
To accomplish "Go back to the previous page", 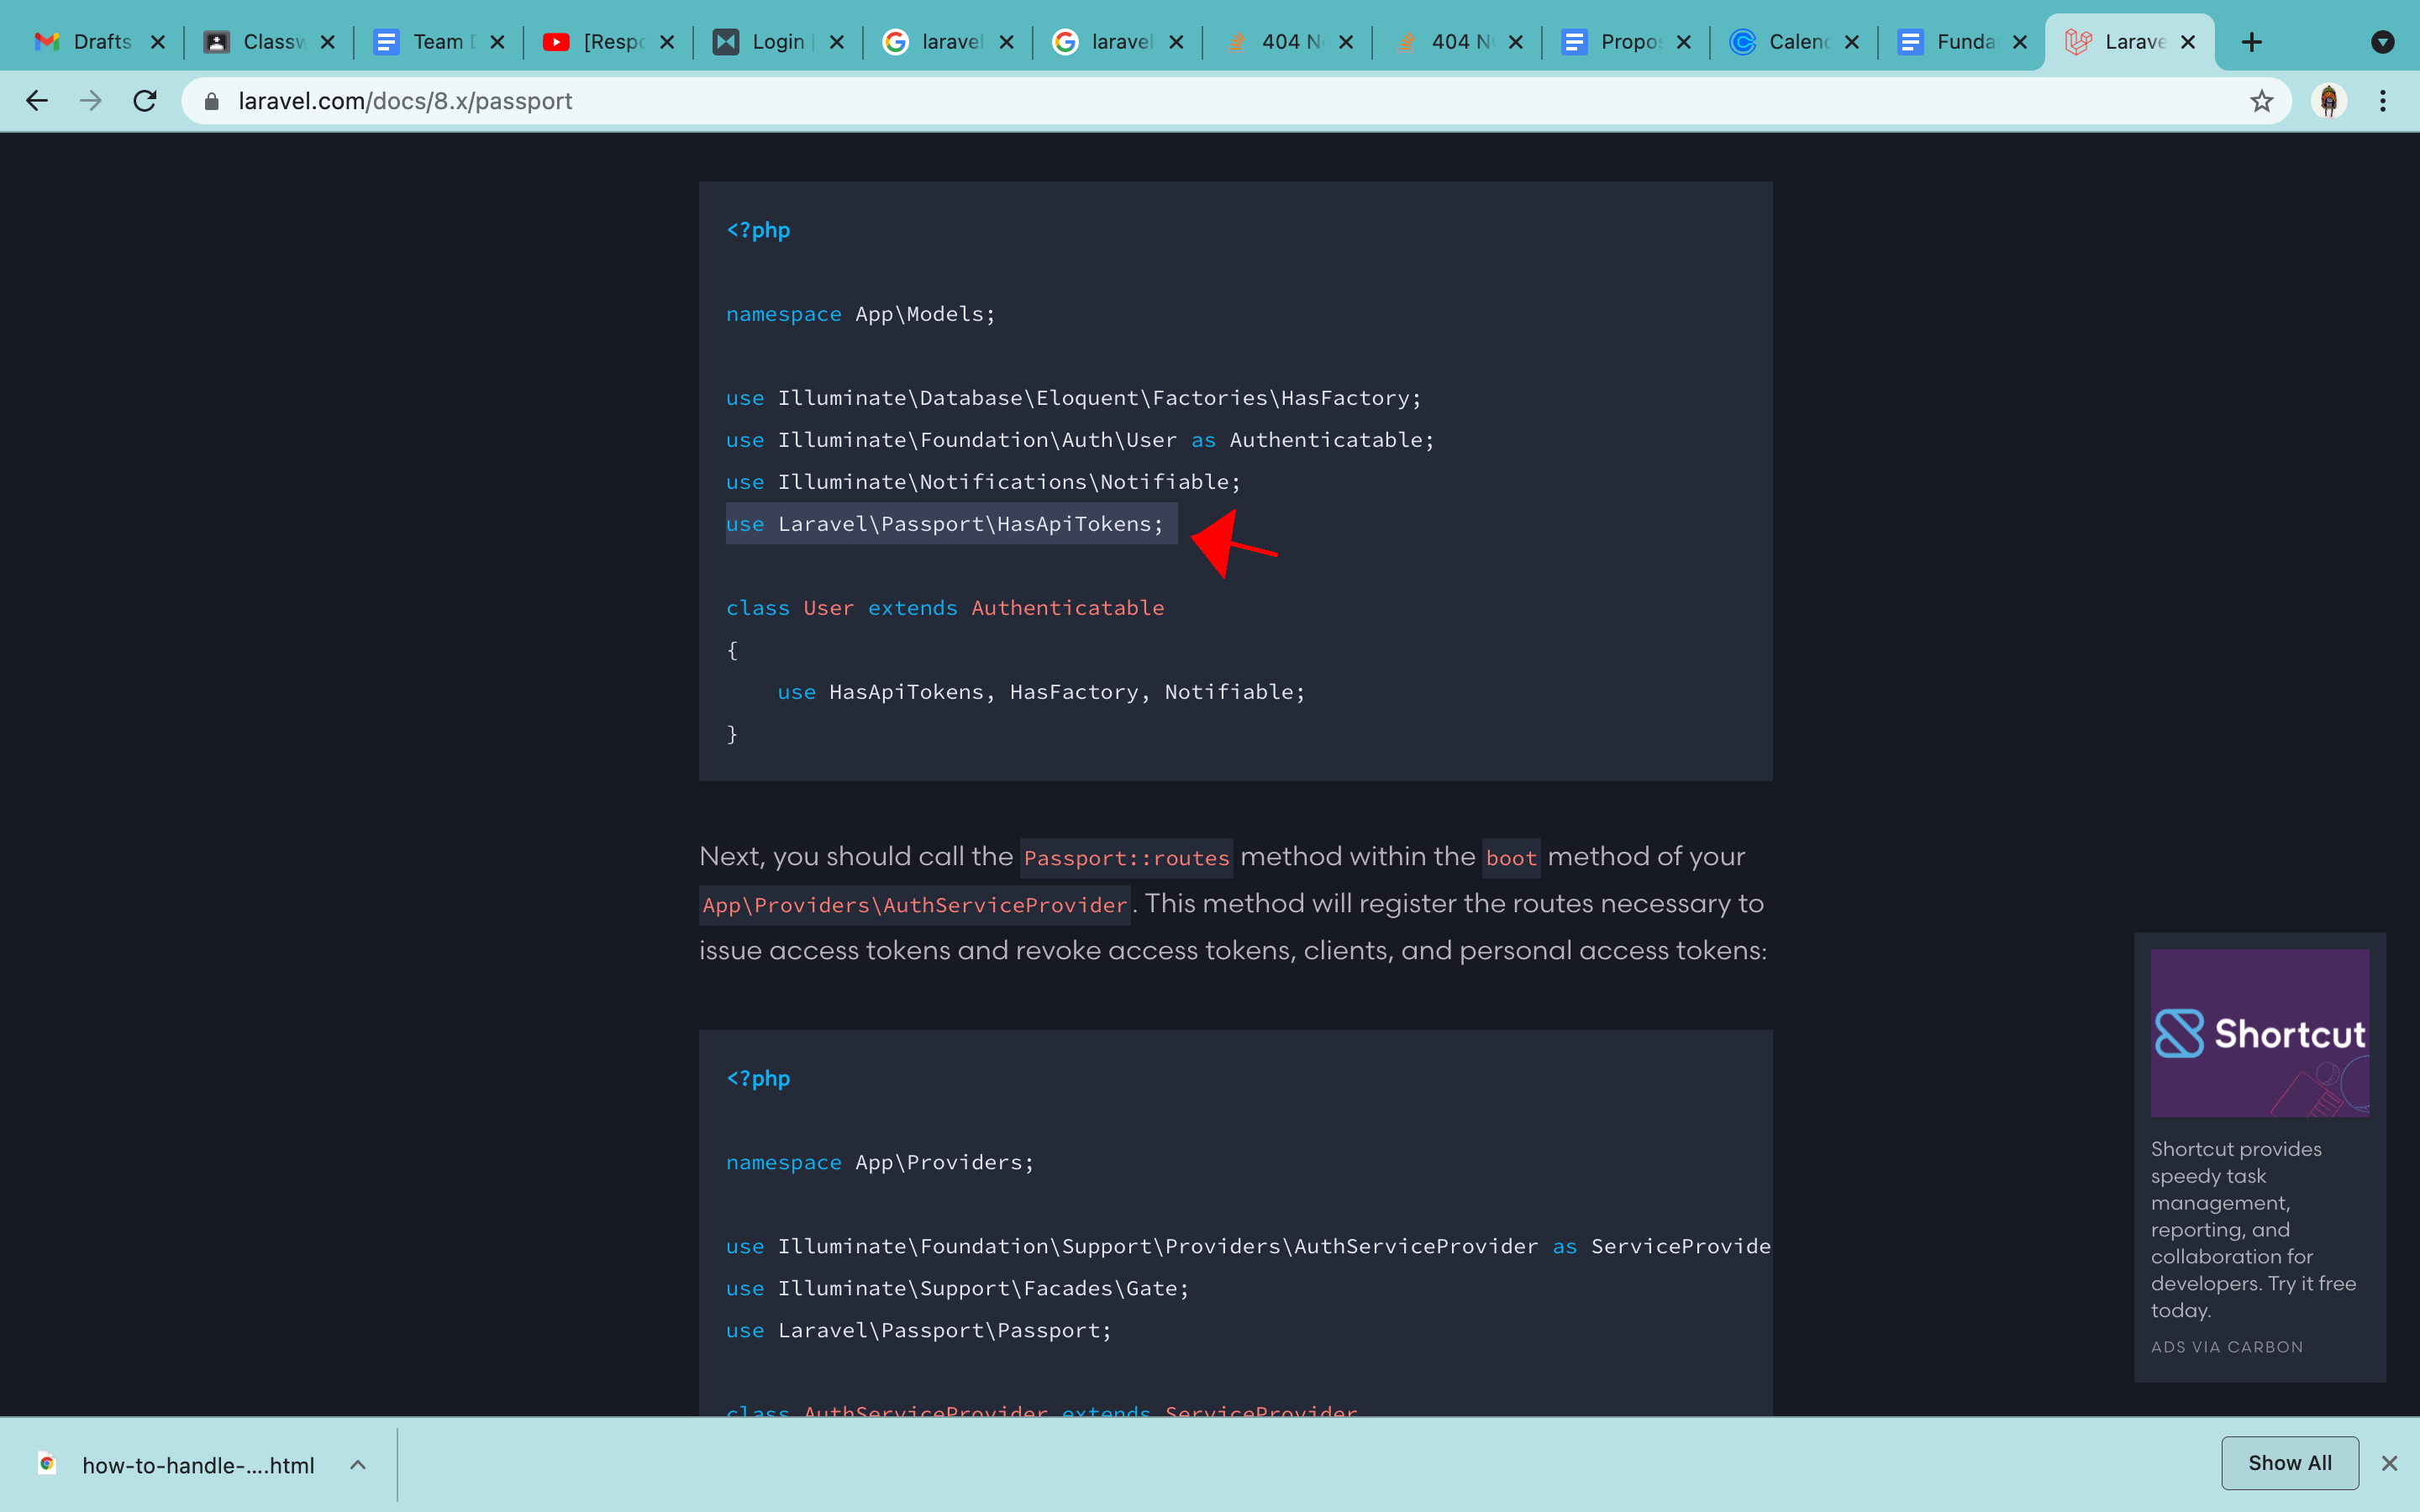I will coord(37,101).
